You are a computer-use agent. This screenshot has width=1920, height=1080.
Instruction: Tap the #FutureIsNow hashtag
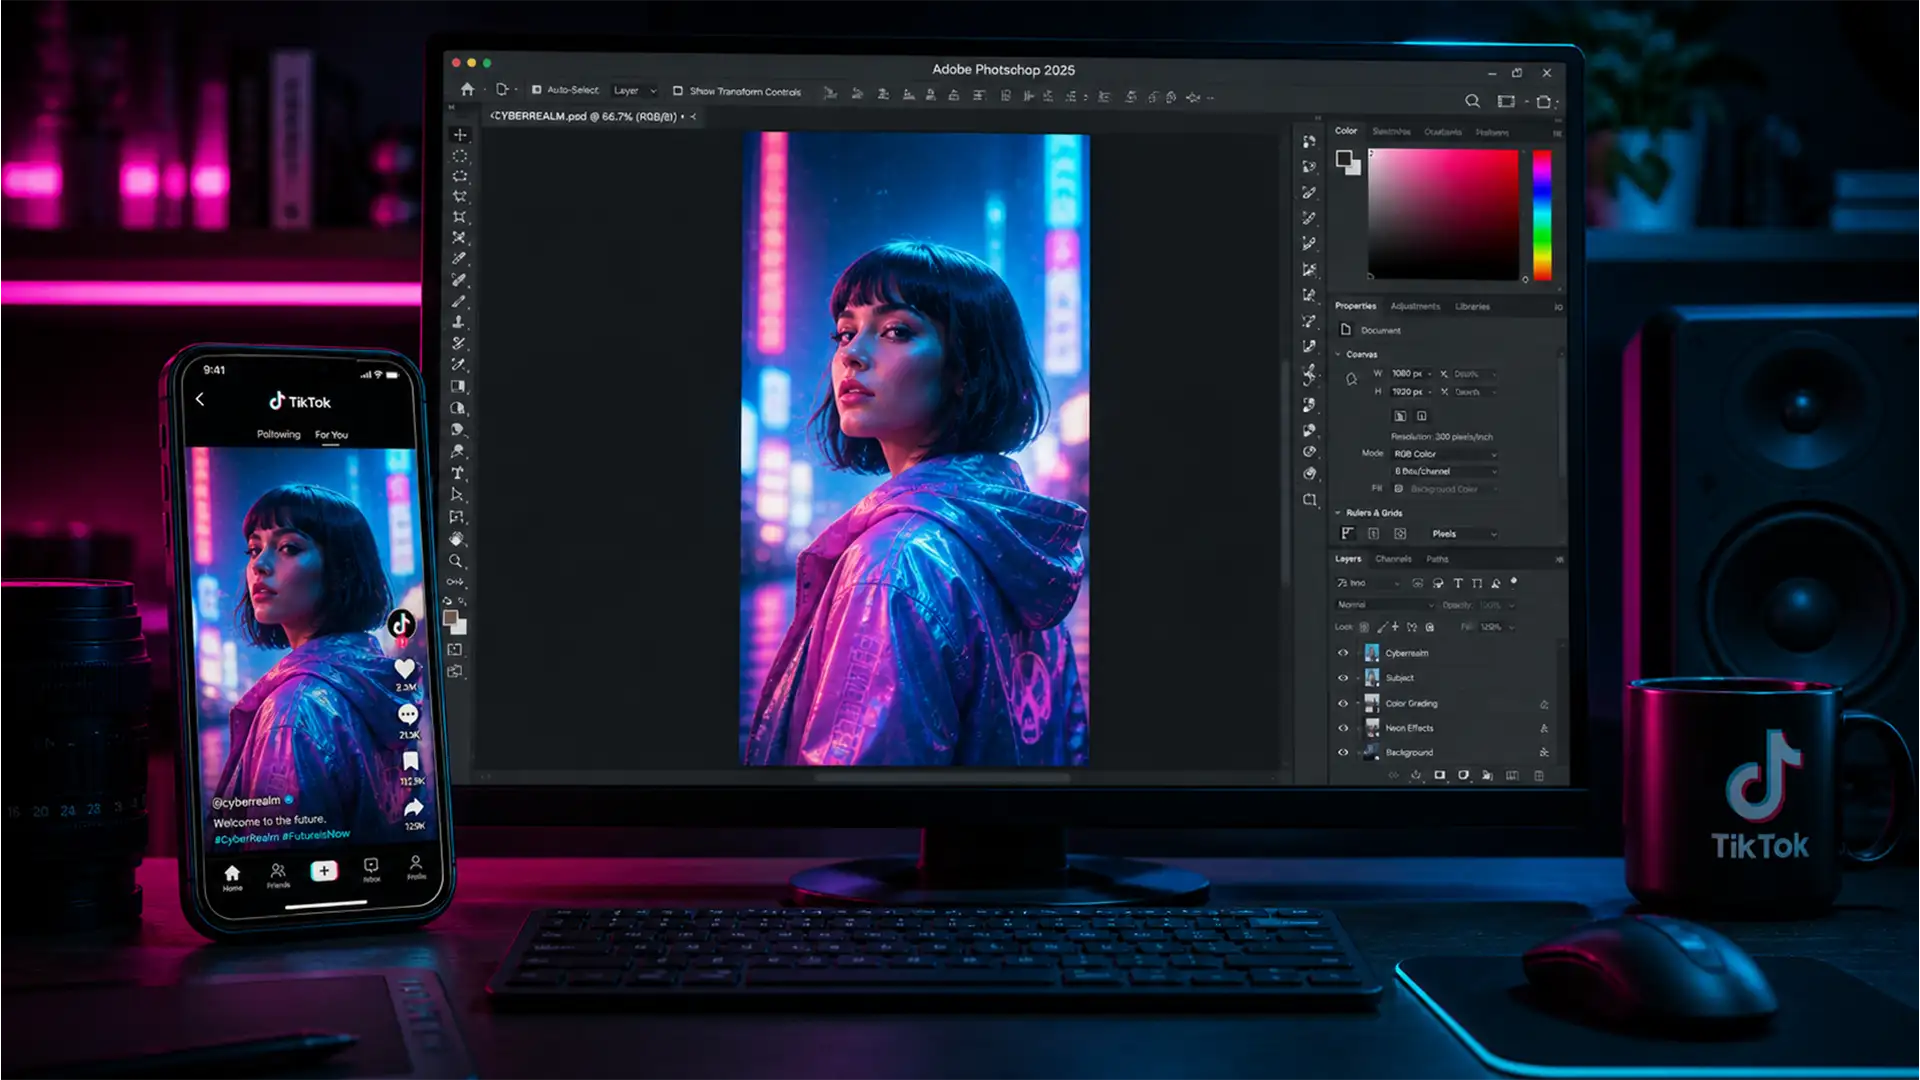pyautogui.click(x=316, y=835)
